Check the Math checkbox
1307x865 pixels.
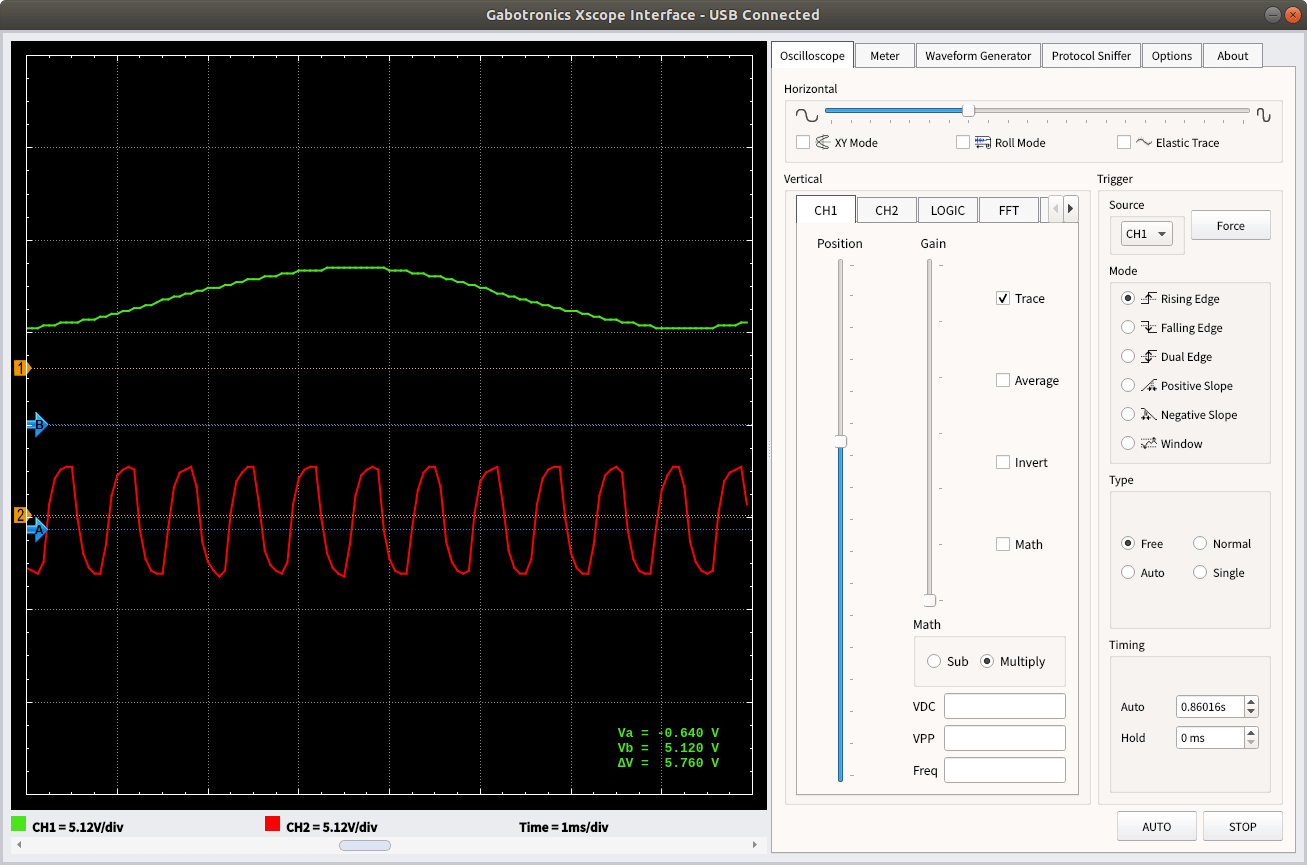click(x=1003, y=544)
